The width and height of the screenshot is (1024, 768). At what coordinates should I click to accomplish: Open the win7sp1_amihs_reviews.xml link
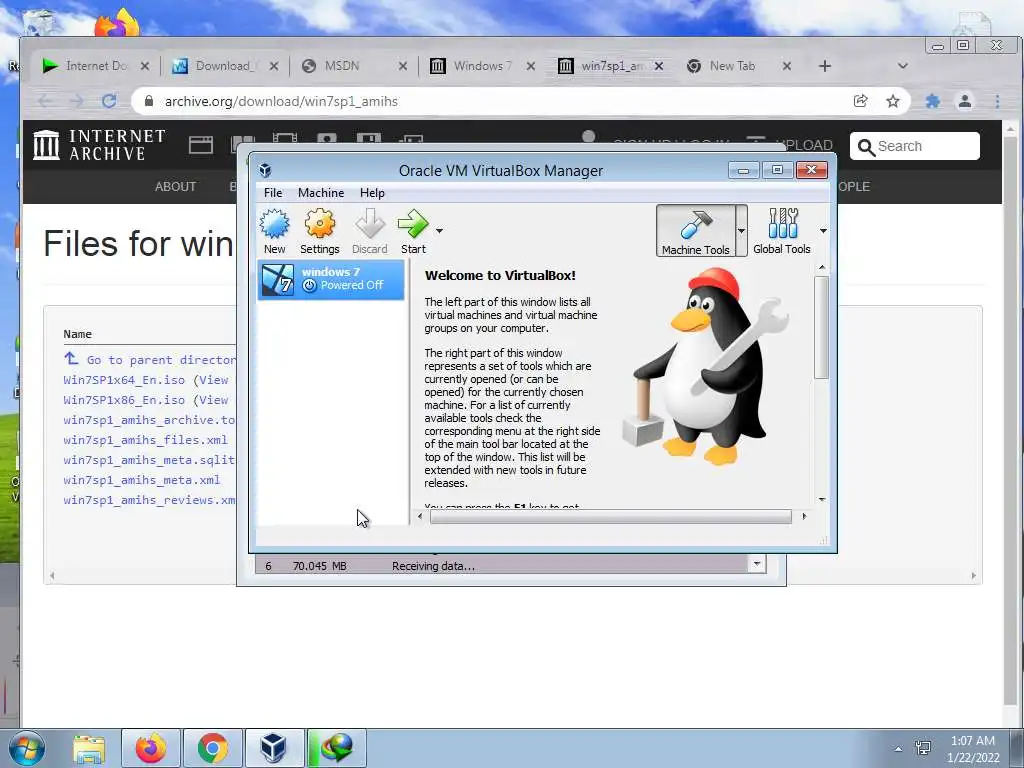coord(150,500)
